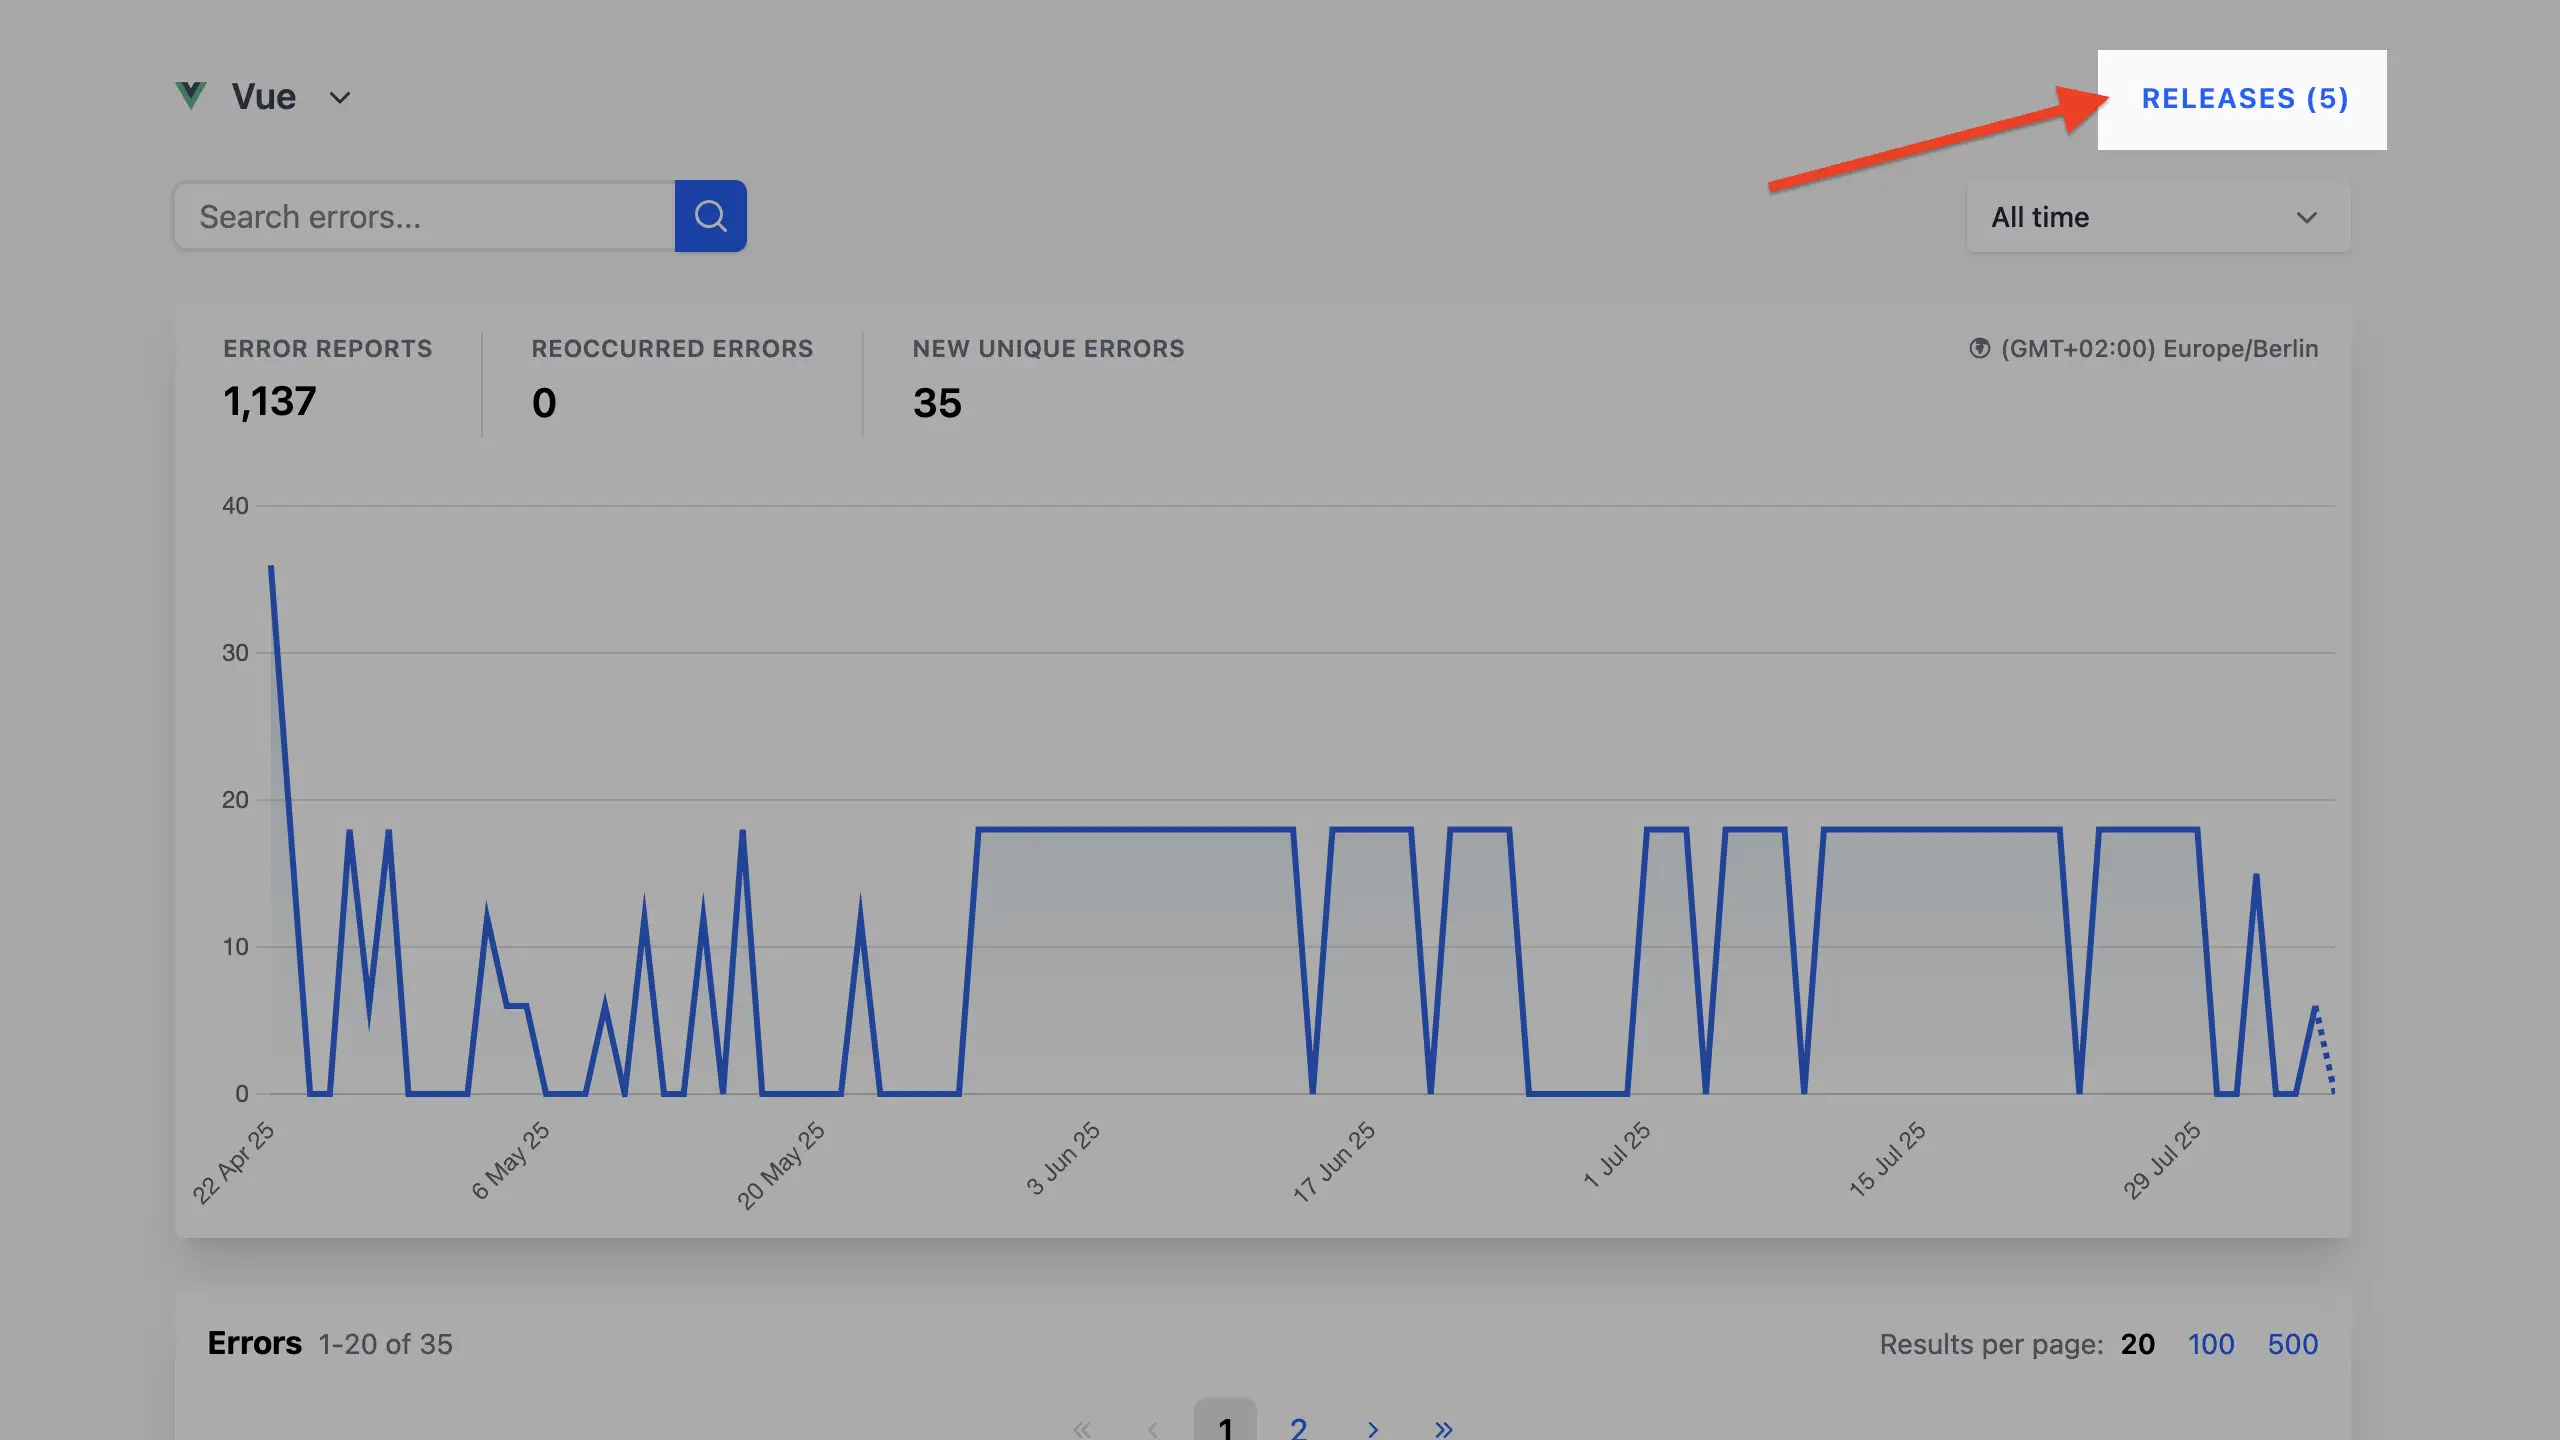This screenshot has width=2560, height=1440.
Task: Click the 3 Jun 25 axis label
Action: click(x=1063, y=1159)
